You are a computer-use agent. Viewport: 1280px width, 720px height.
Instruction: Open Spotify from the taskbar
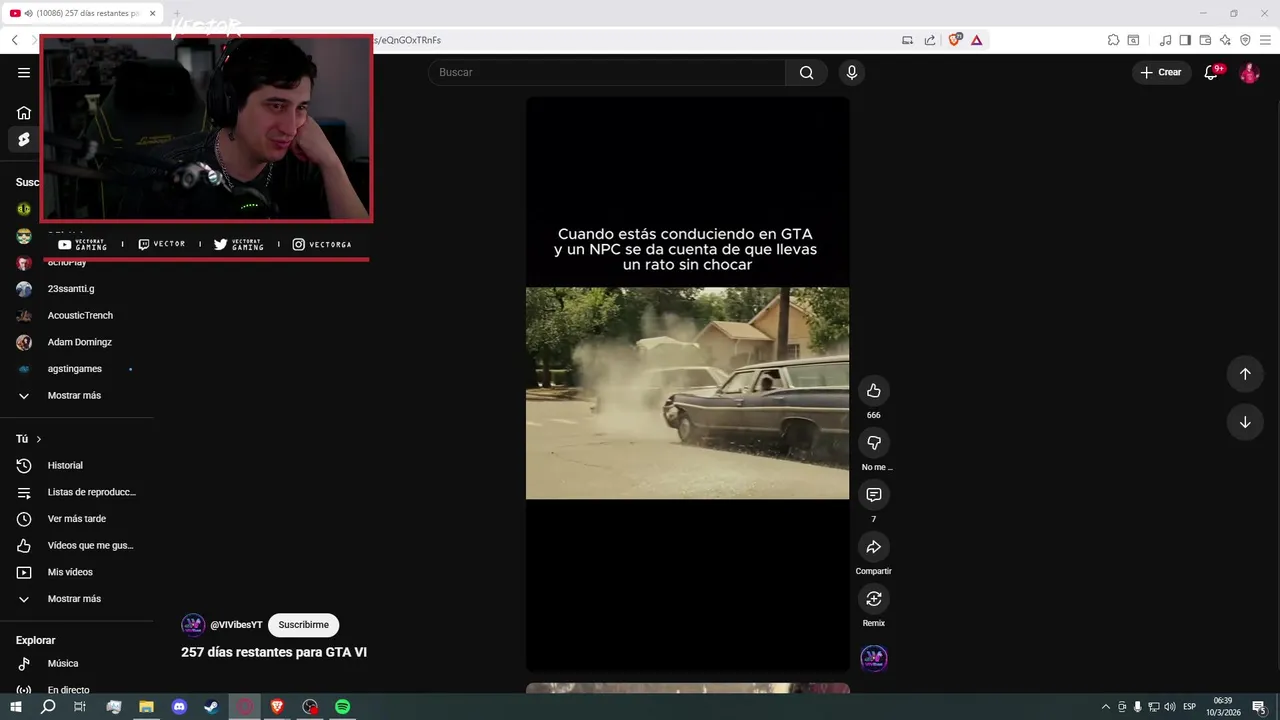343,706
